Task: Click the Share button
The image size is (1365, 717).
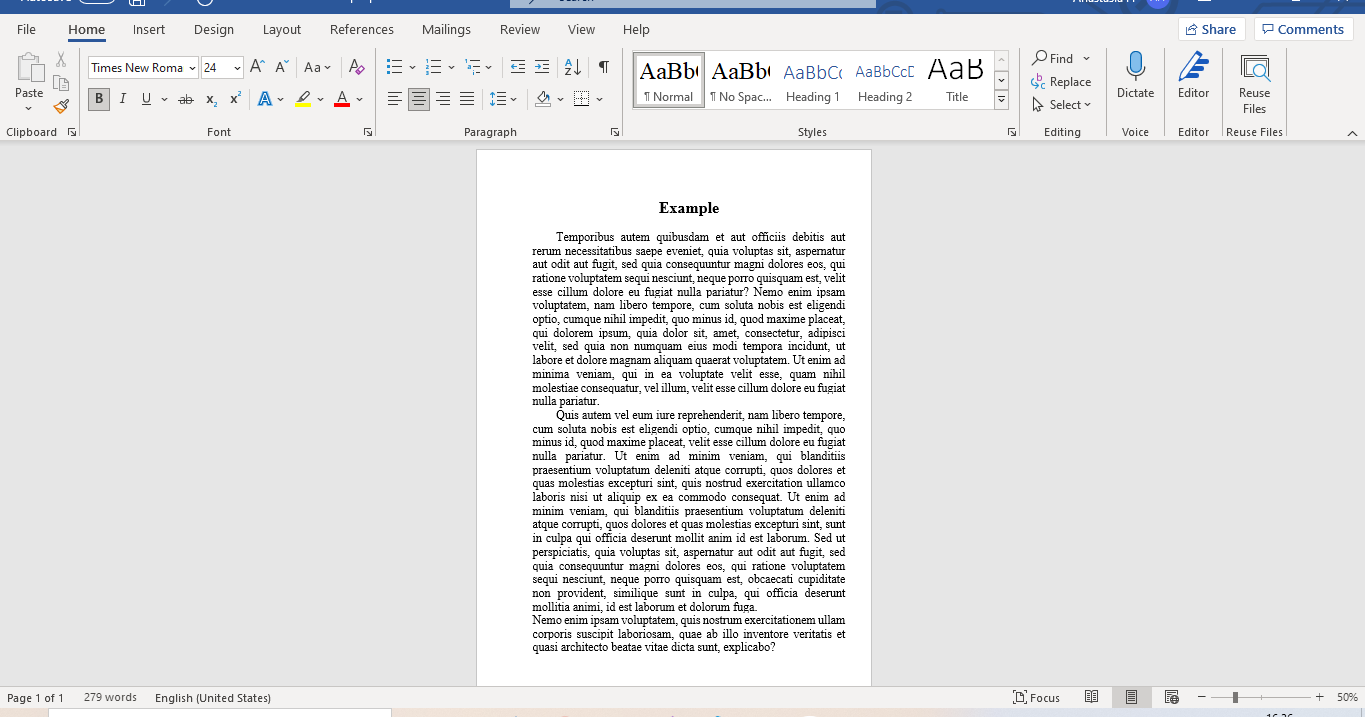Action: pos(1210,29)
